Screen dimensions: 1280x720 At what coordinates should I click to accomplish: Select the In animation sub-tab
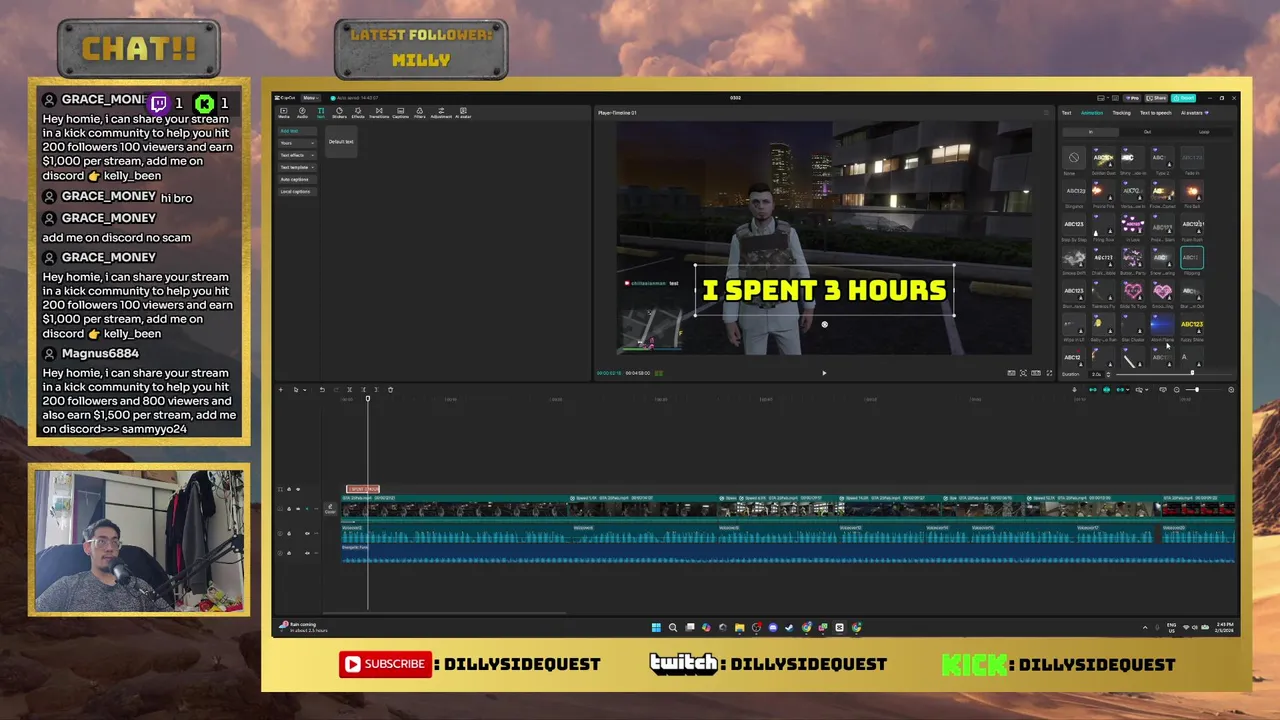click(x=1091, y=132)
